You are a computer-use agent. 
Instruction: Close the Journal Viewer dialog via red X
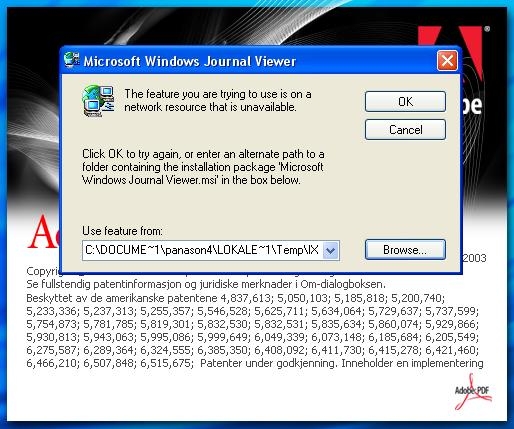point(447,61)
